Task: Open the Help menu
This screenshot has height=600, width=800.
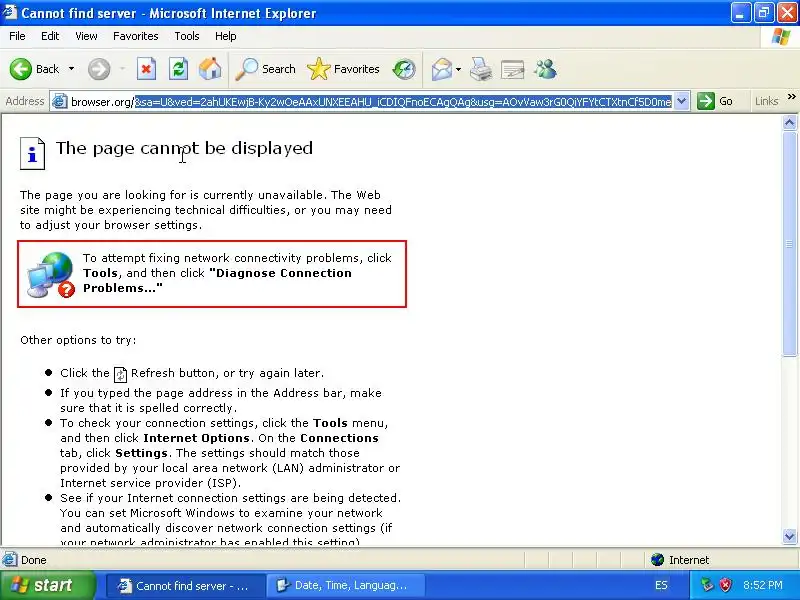Action: click(x=226, y=36)
